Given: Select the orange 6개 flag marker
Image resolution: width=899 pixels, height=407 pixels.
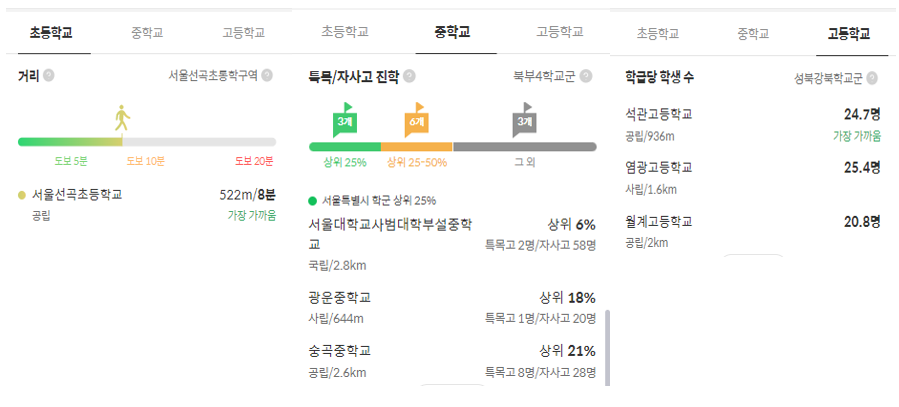Looking at the screenshot, I should 417,120.
